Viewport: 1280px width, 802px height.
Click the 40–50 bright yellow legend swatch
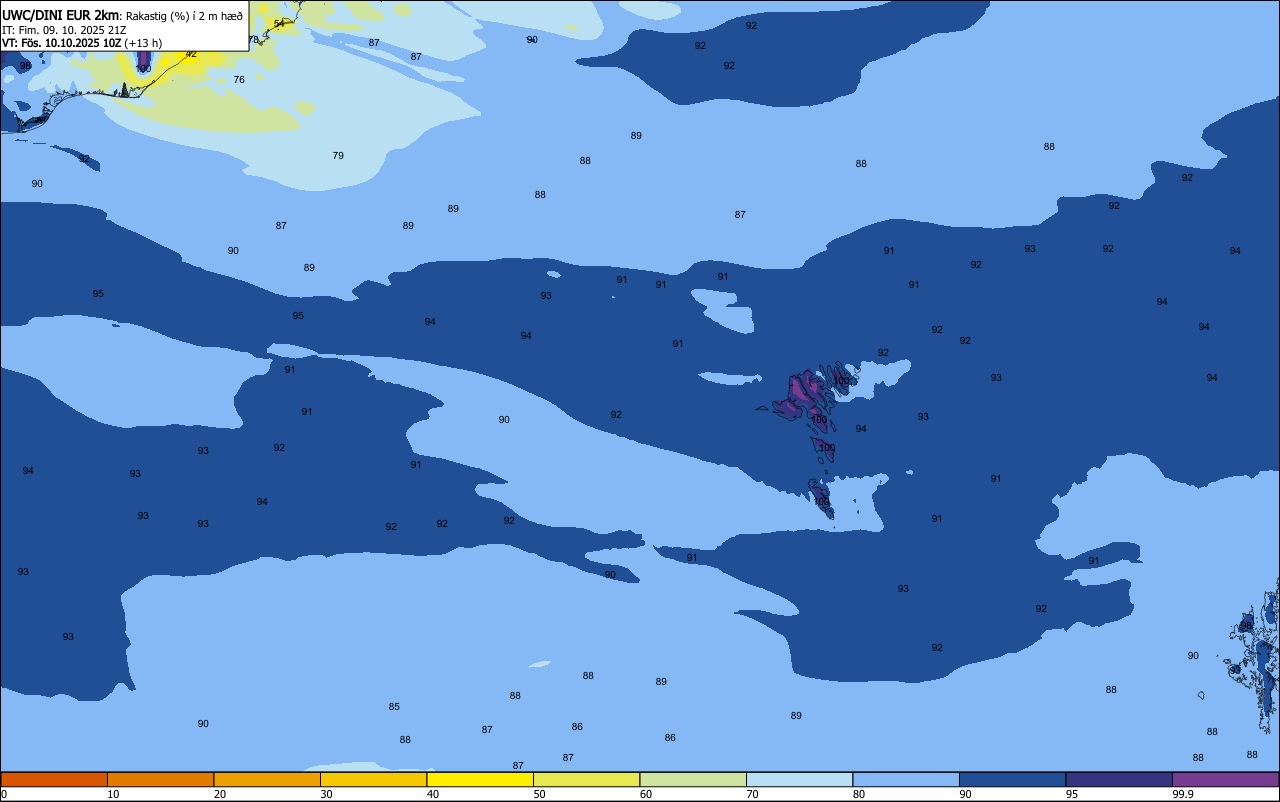coord(480,779)
